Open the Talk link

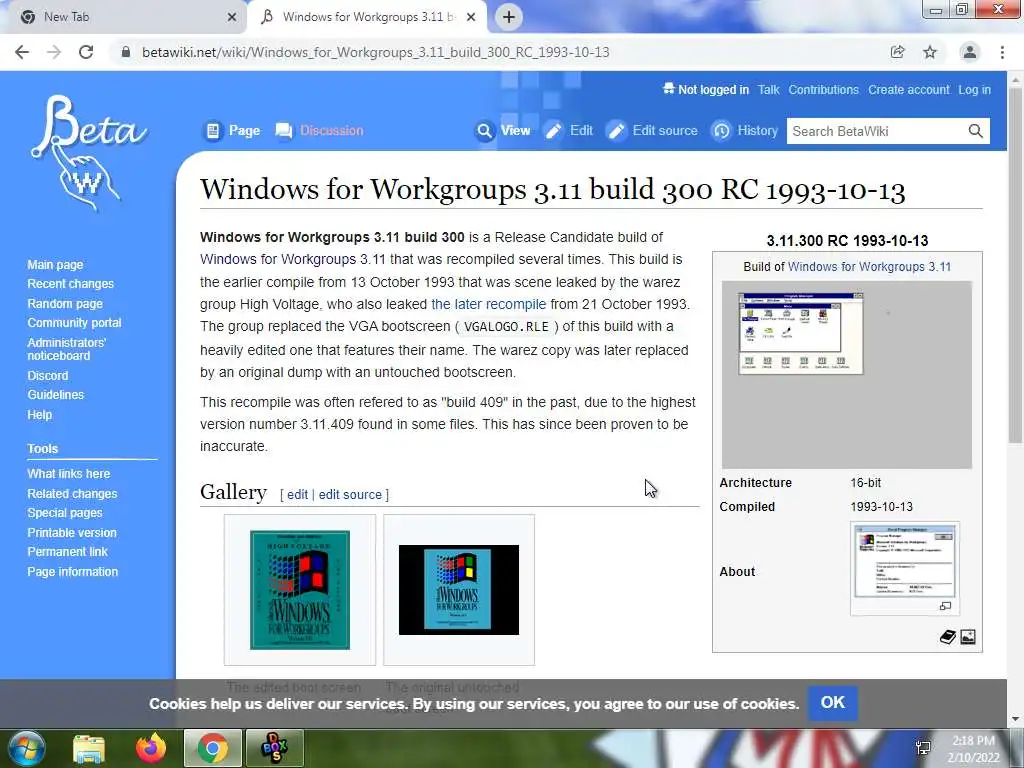pyautogui.click(x=769, y=90)
